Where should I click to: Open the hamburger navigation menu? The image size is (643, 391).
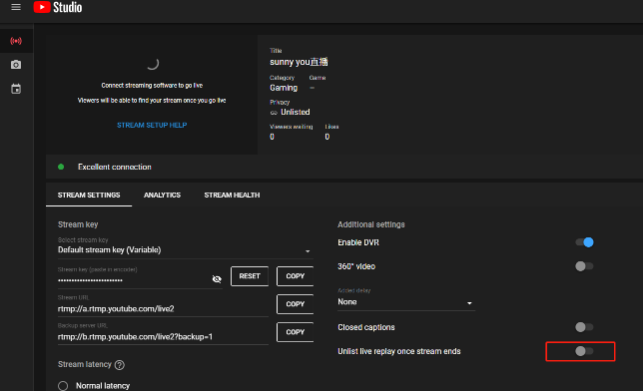(16, 7)
